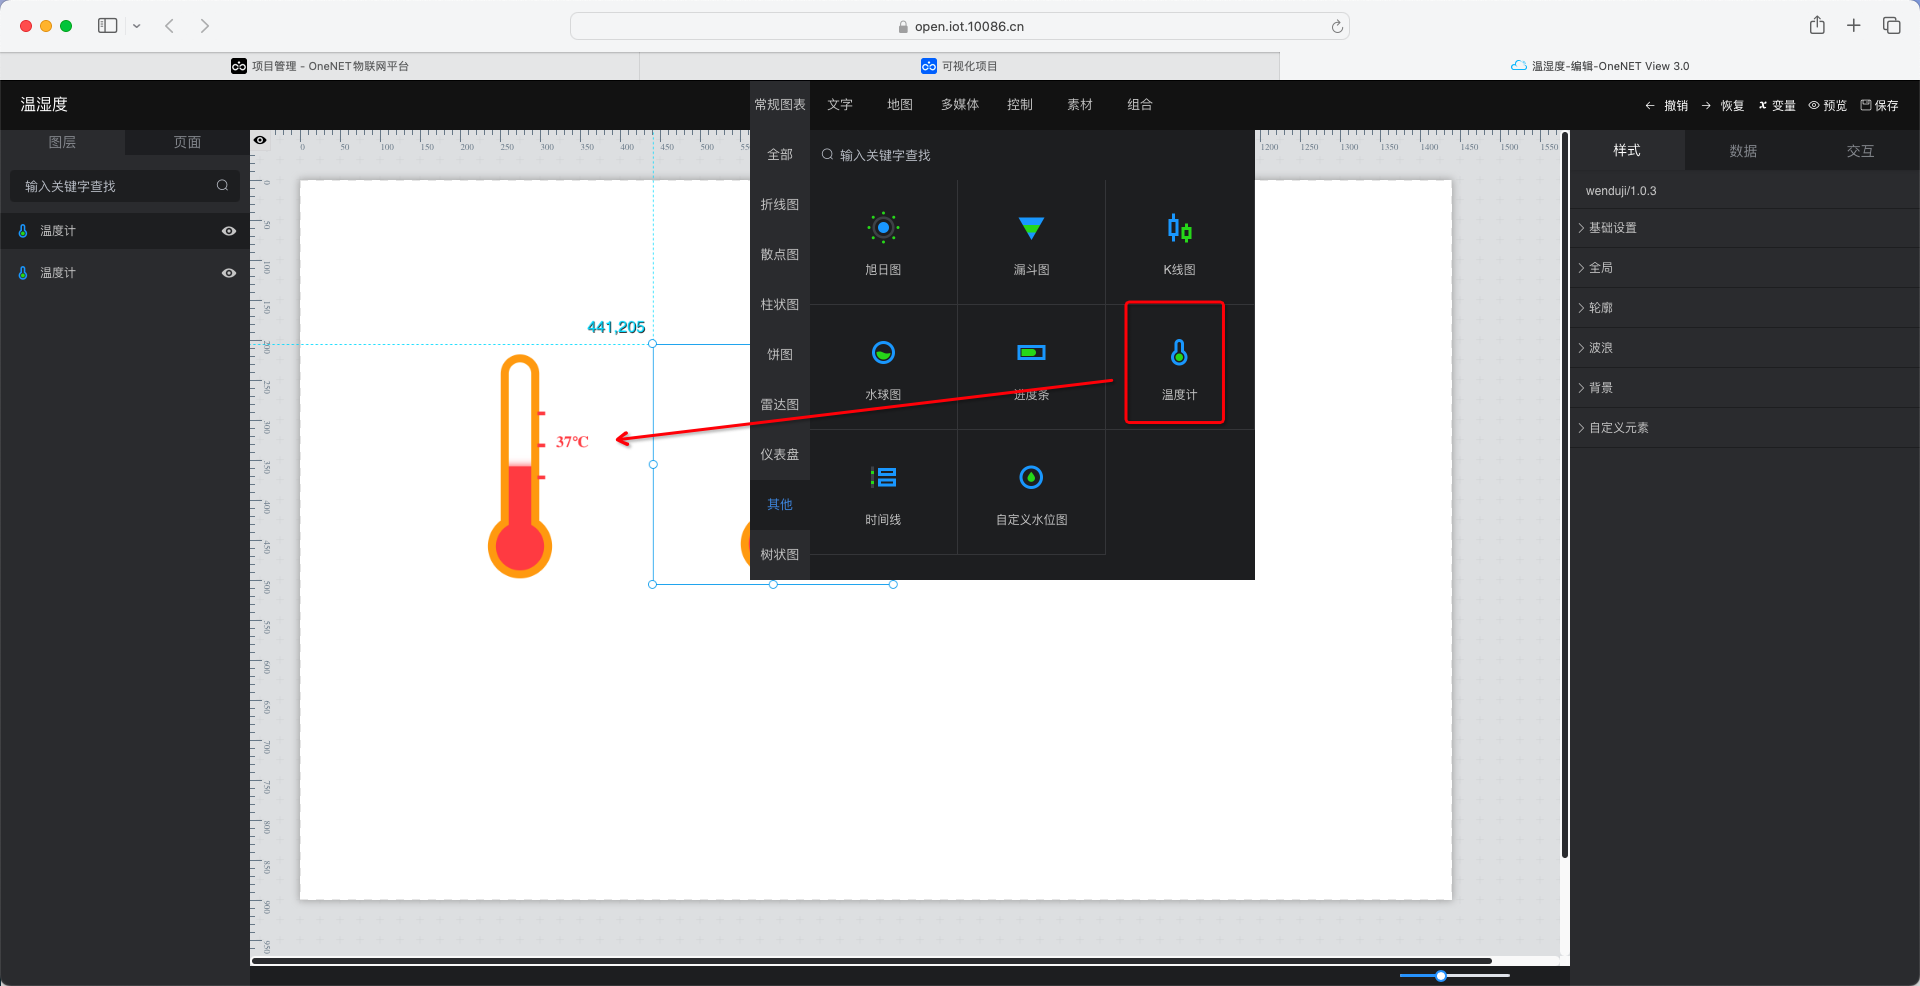Hide the first 温度计 layer with eye icon

[x=229, y=231]
